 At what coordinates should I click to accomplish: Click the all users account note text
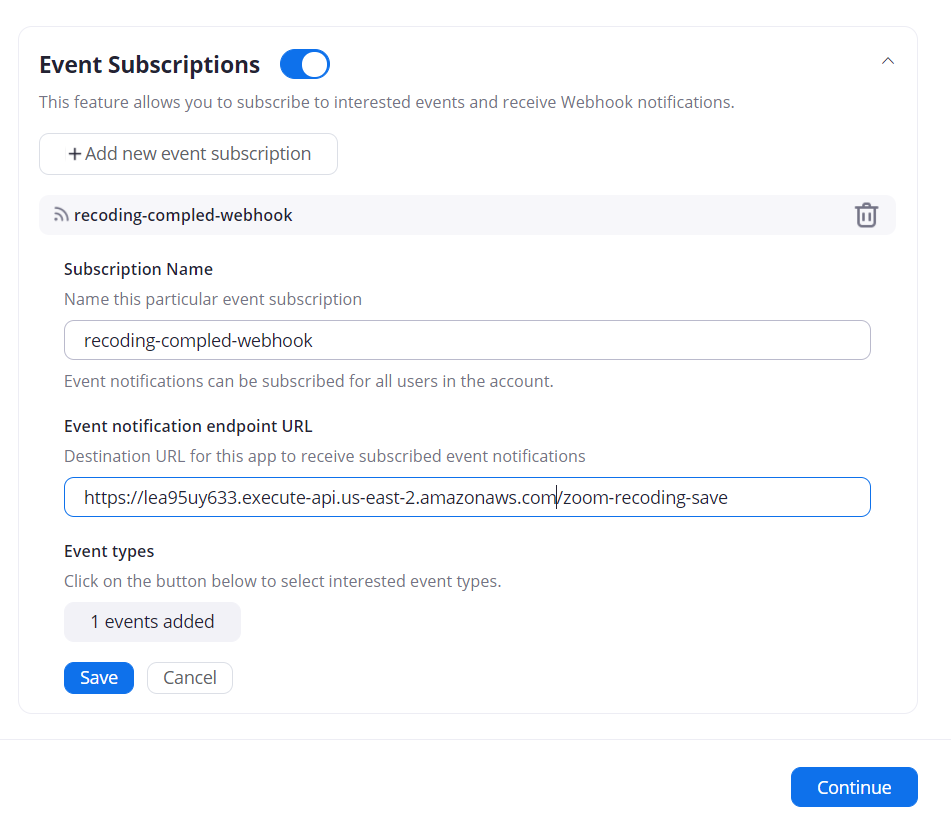(308, 381)
